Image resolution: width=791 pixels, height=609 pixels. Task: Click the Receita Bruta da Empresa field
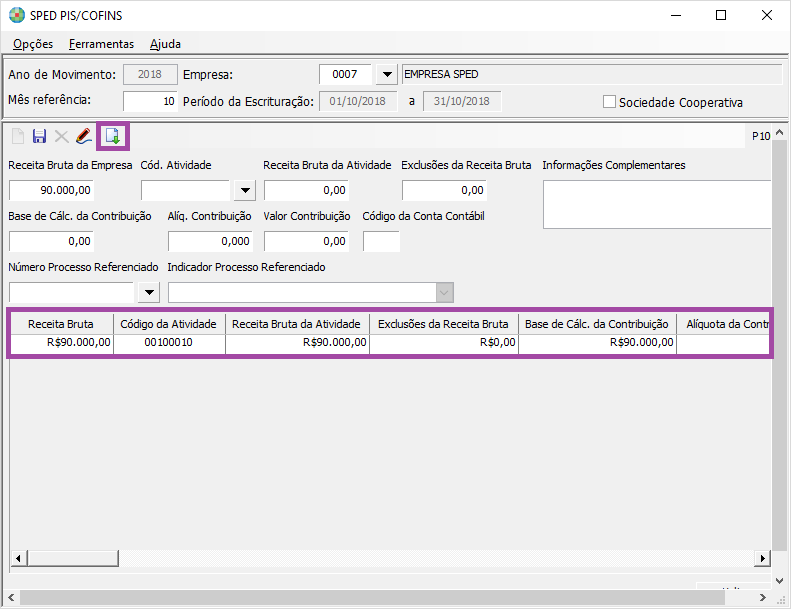51,190
